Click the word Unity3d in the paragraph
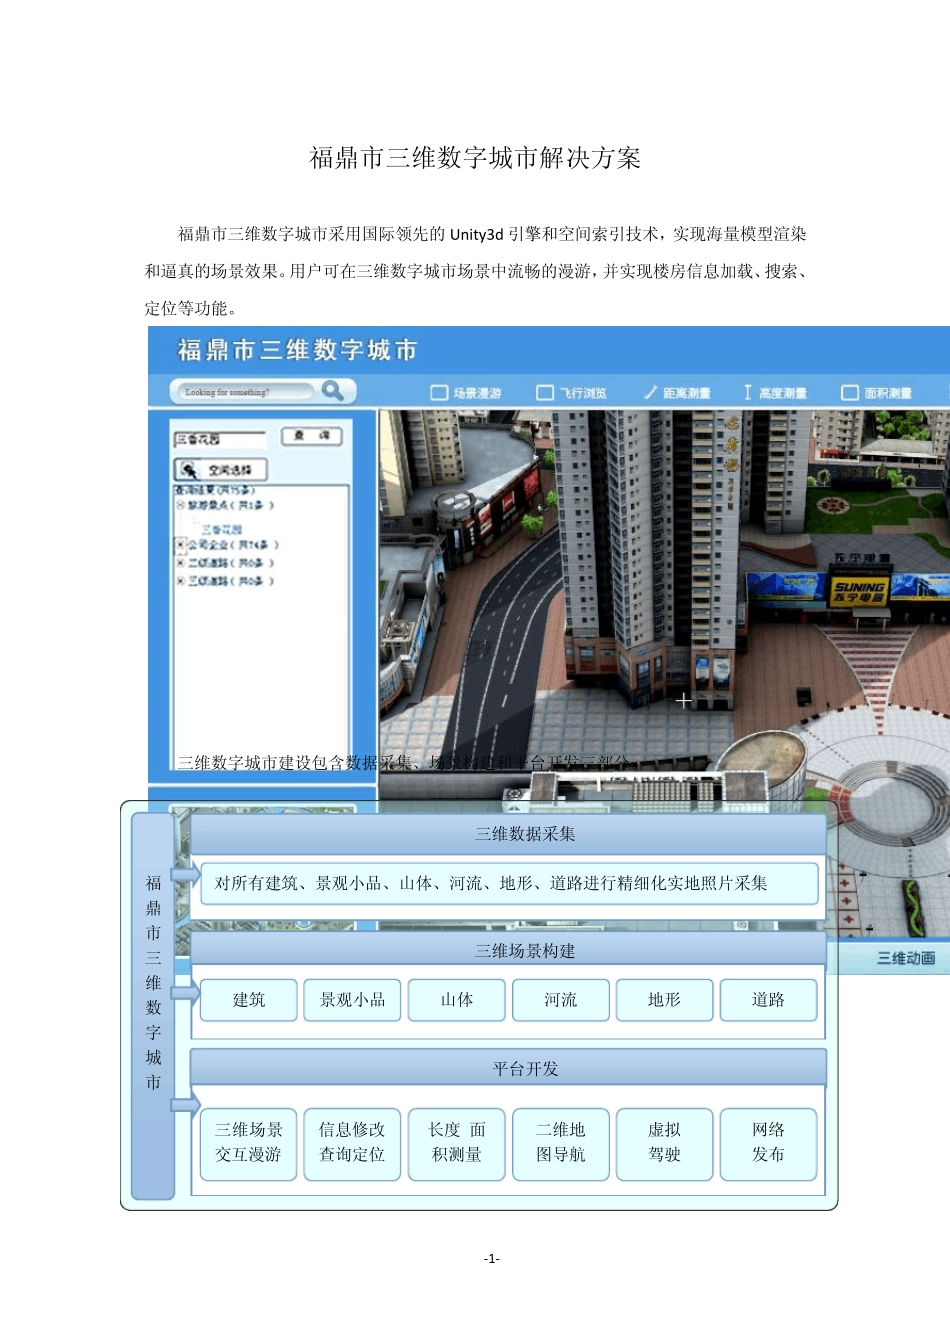The width and height of the screenshot is (950, 1344). (x=476, y=234)
